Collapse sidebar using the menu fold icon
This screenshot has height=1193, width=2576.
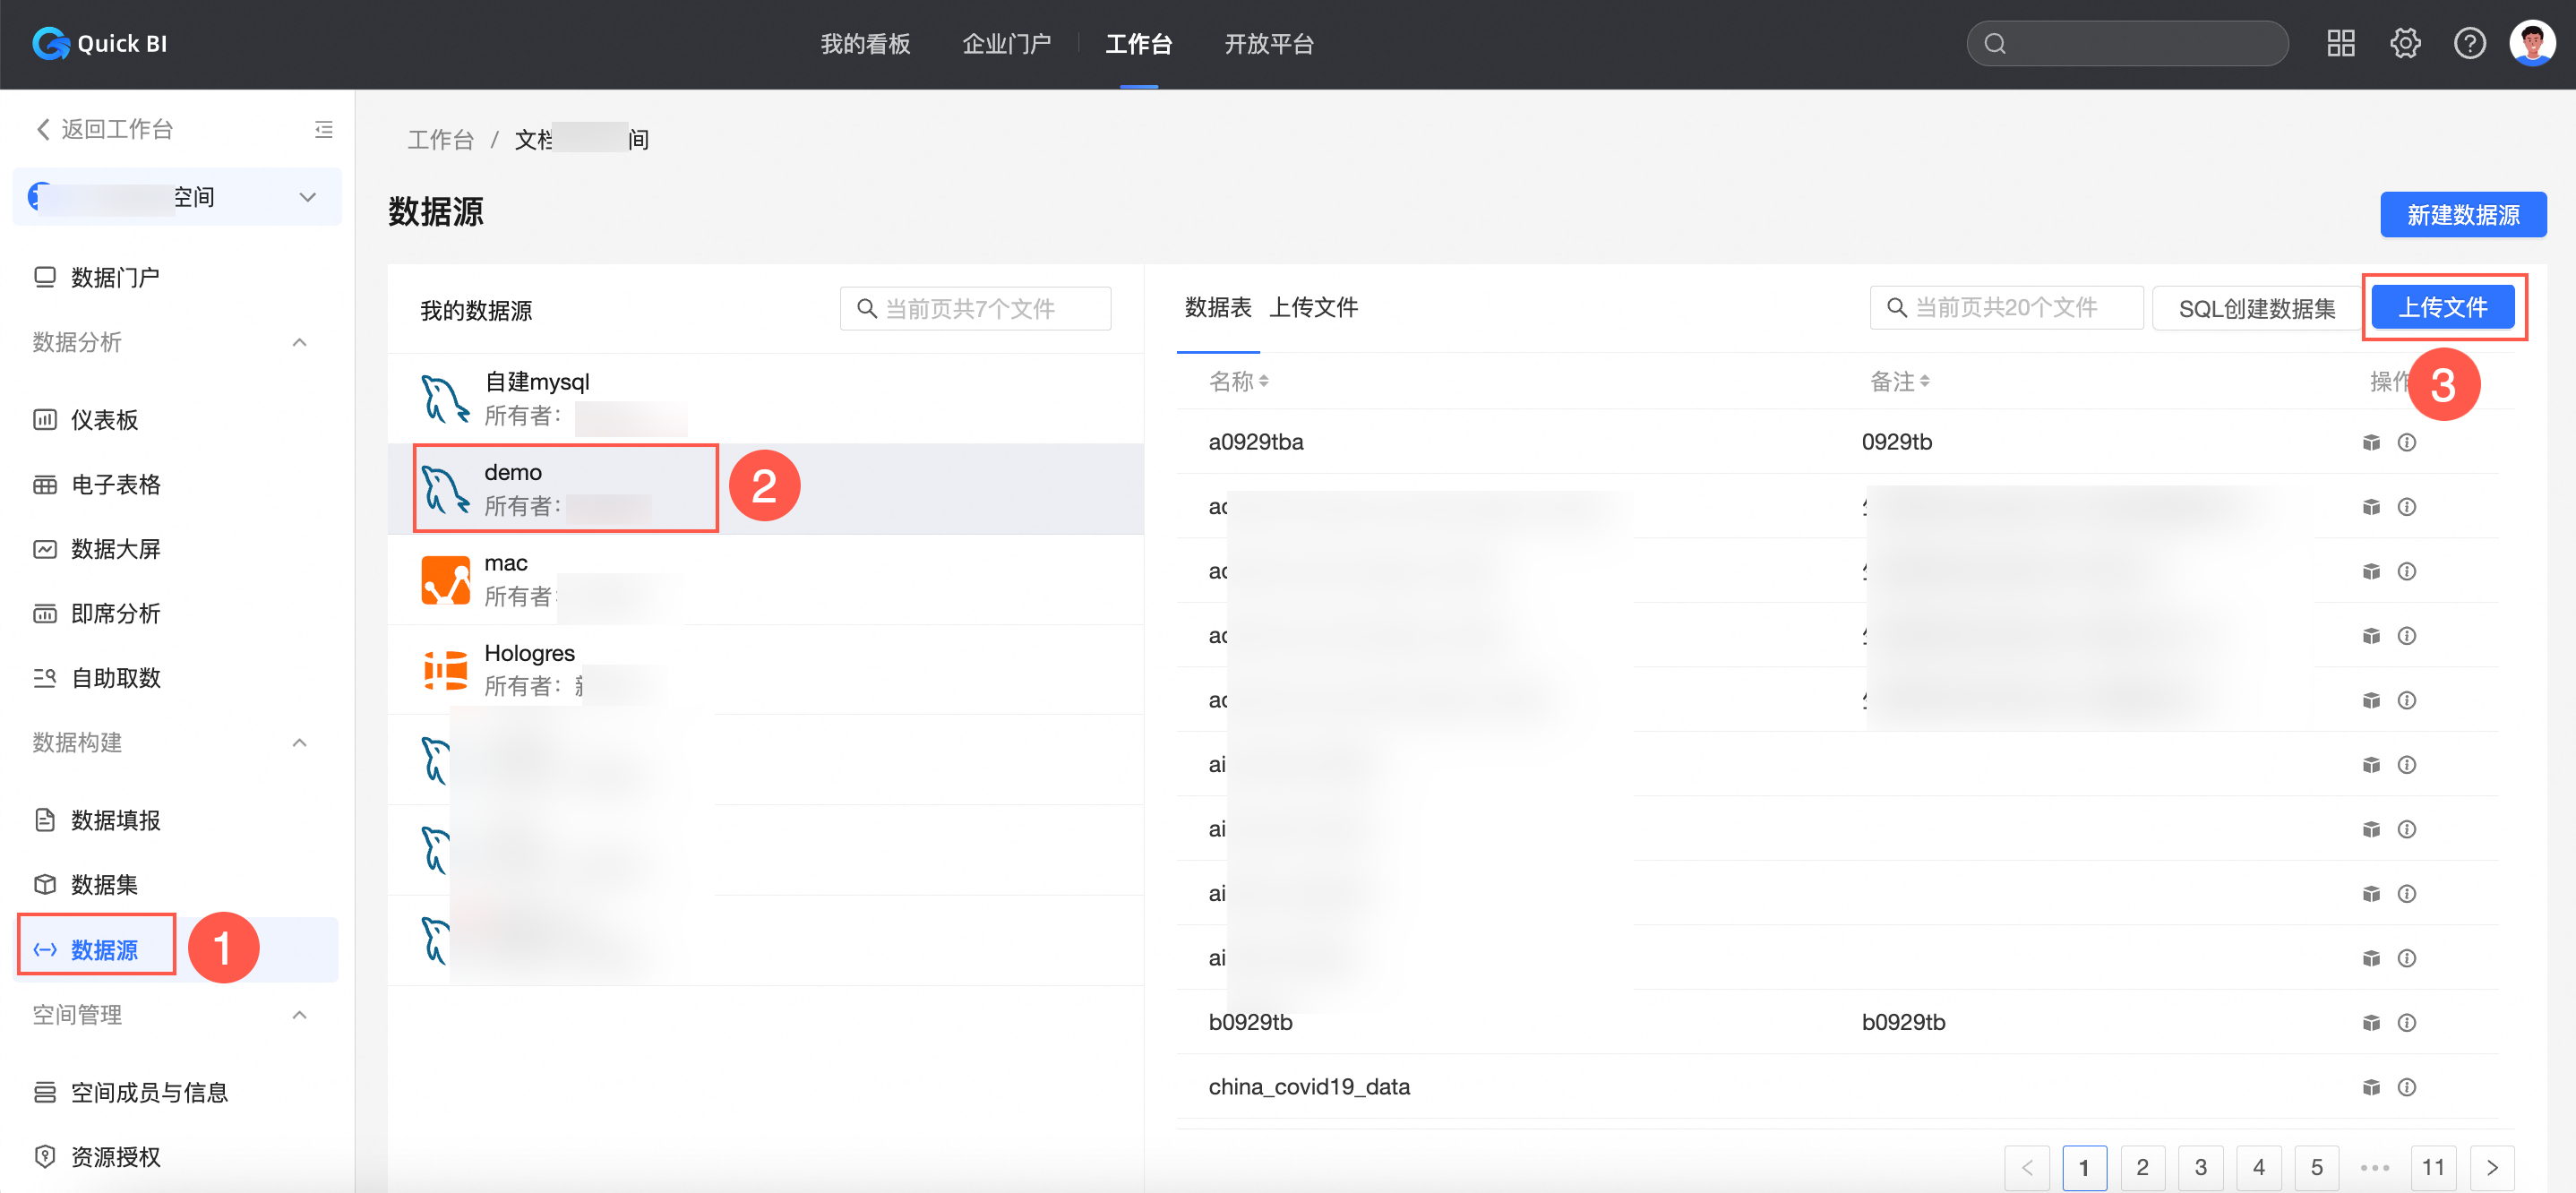click(x=323, y=129)
